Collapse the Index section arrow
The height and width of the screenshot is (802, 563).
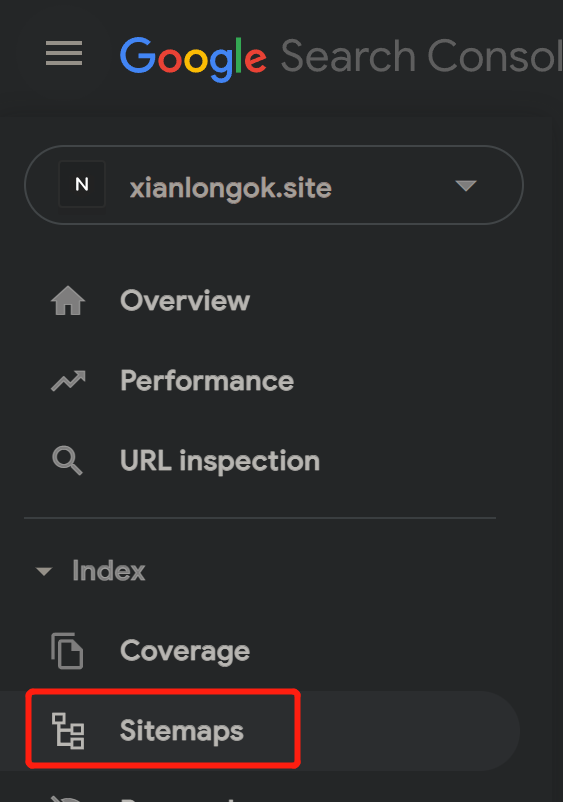coord(44,571)
